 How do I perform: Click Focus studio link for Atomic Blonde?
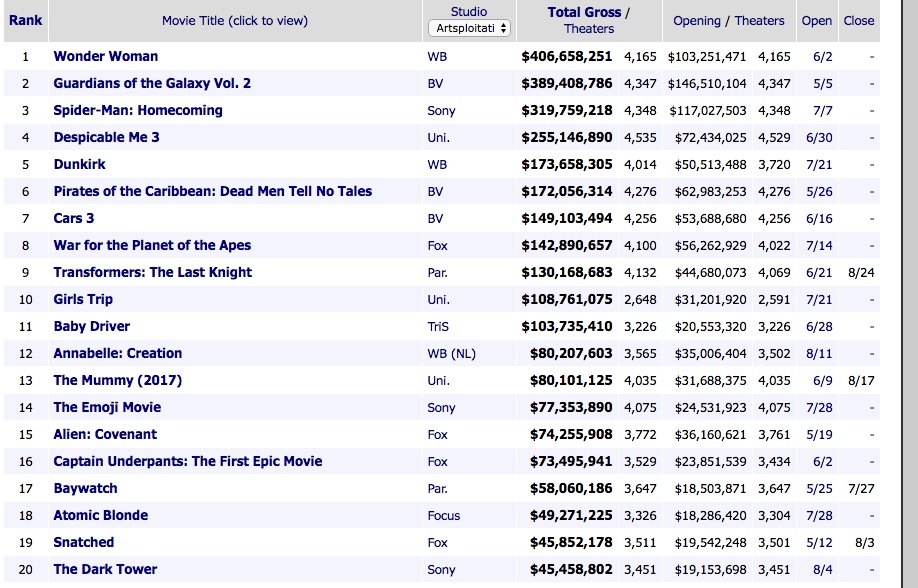pos(444,515)
